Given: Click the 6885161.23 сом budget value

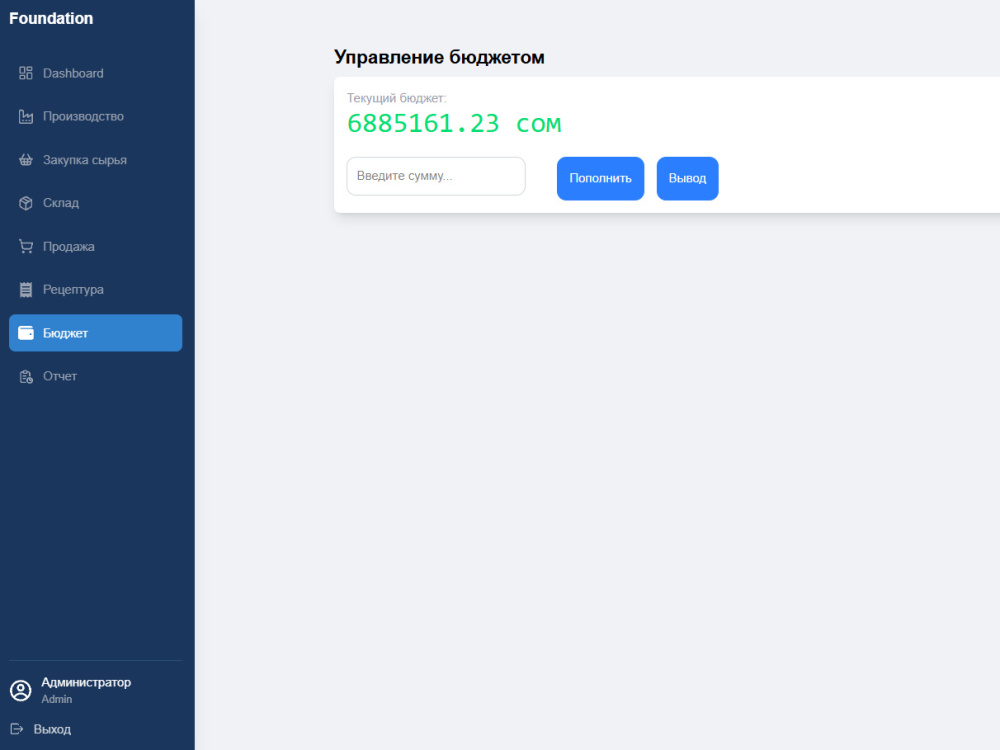Looking at the screenshot, I should coord(454,124).
